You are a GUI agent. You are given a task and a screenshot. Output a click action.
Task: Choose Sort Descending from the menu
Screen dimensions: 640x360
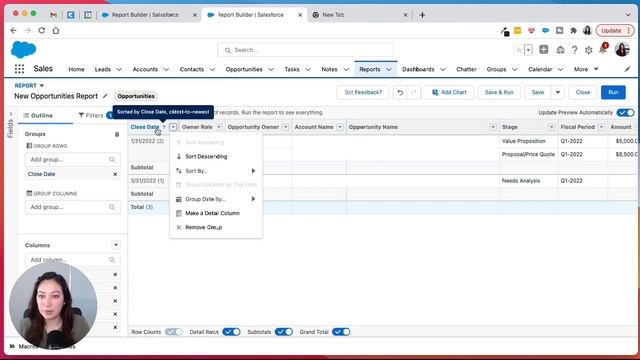pyautogui.click(x=216, y=156)
